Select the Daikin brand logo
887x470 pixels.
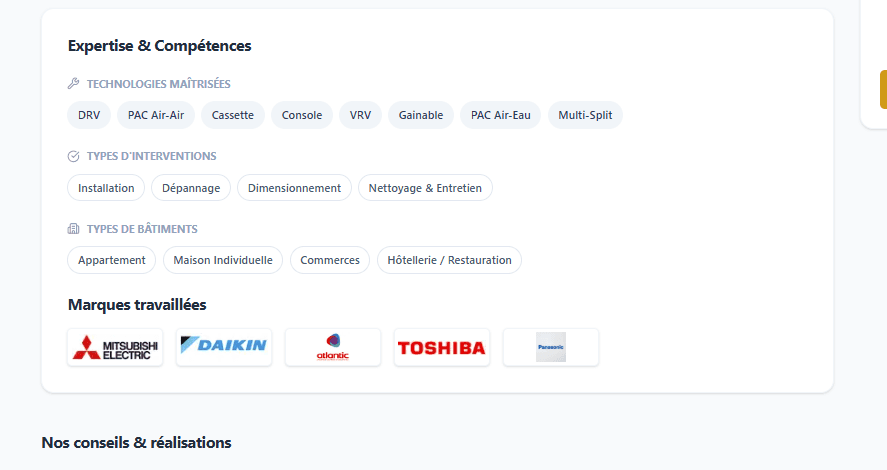click(224, 347)
